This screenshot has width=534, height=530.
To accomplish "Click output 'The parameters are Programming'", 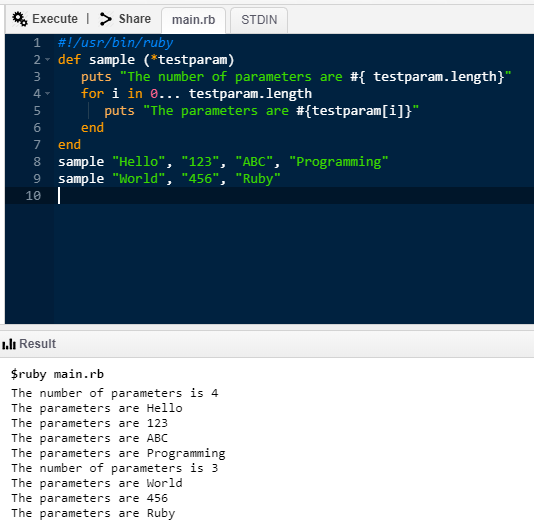I will pos(118,453).
